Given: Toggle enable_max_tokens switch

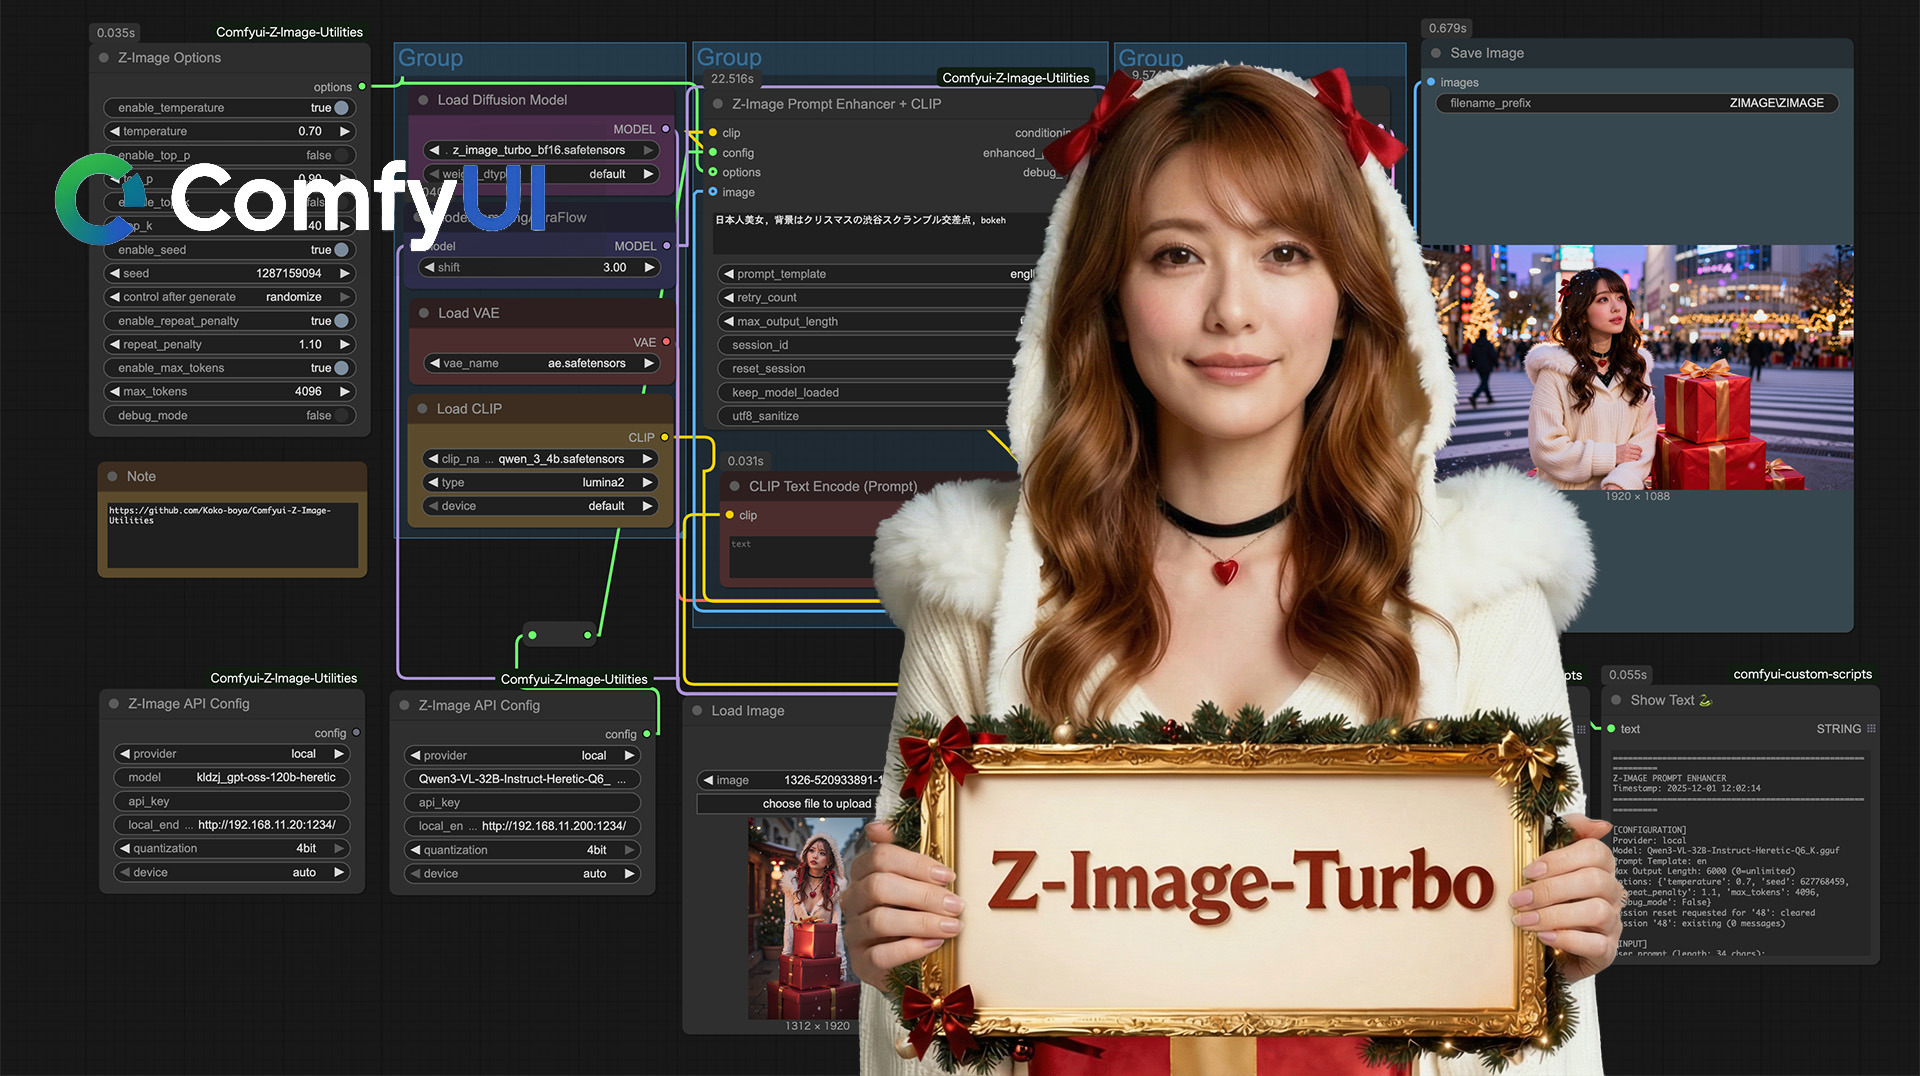Looking at the screenshot, I should click(x=342, y=368).
